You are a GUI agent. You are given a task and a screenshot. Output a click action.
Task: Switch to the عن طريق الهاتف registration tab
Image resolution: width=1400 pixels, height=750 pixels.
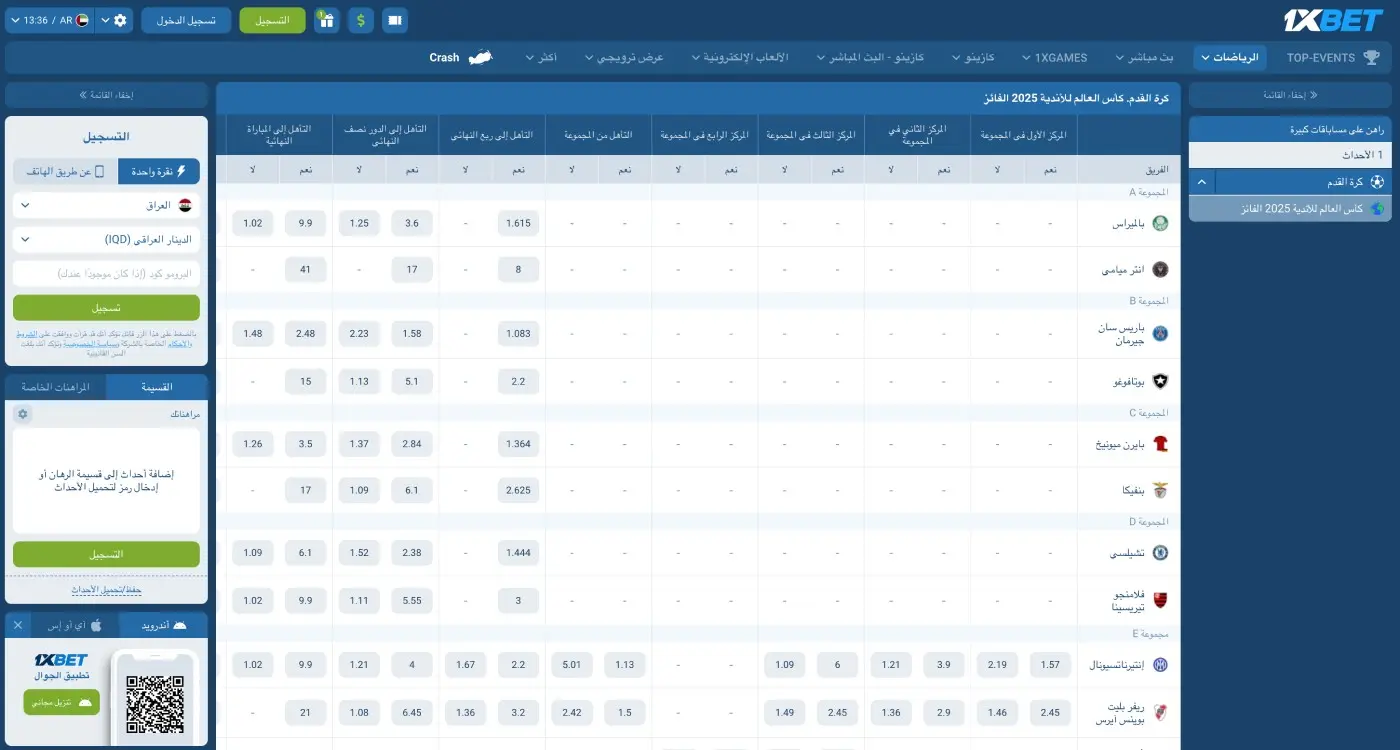[x=65, y=171]
